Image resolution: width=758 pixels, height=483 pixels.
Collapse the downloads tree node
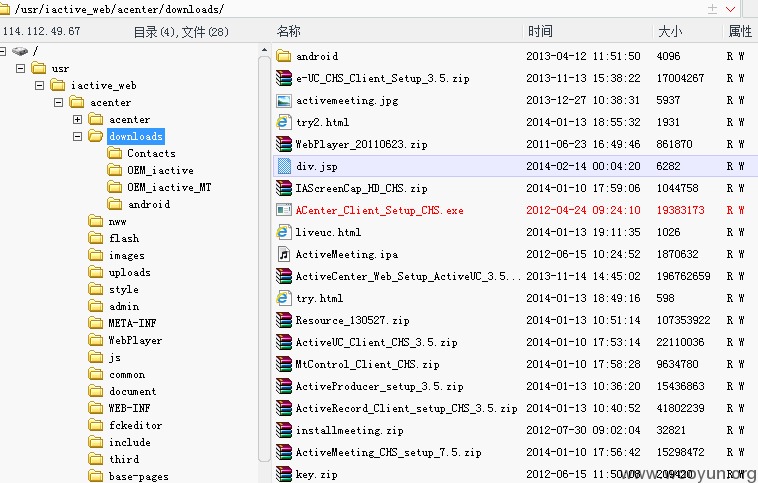[77, 136]
